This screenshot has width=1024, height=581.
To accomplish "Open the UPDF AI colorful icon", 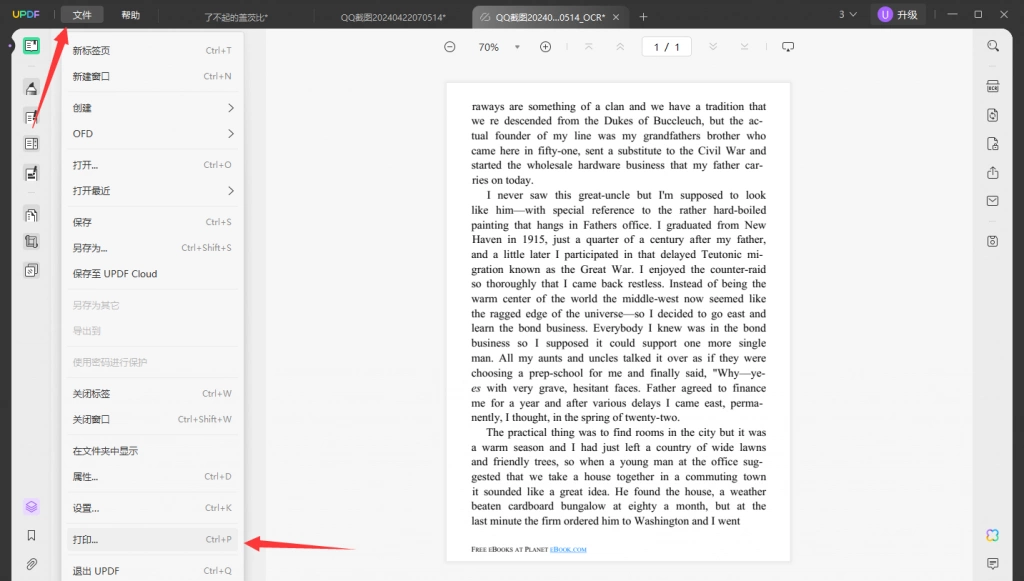I will tap(993, 535).
